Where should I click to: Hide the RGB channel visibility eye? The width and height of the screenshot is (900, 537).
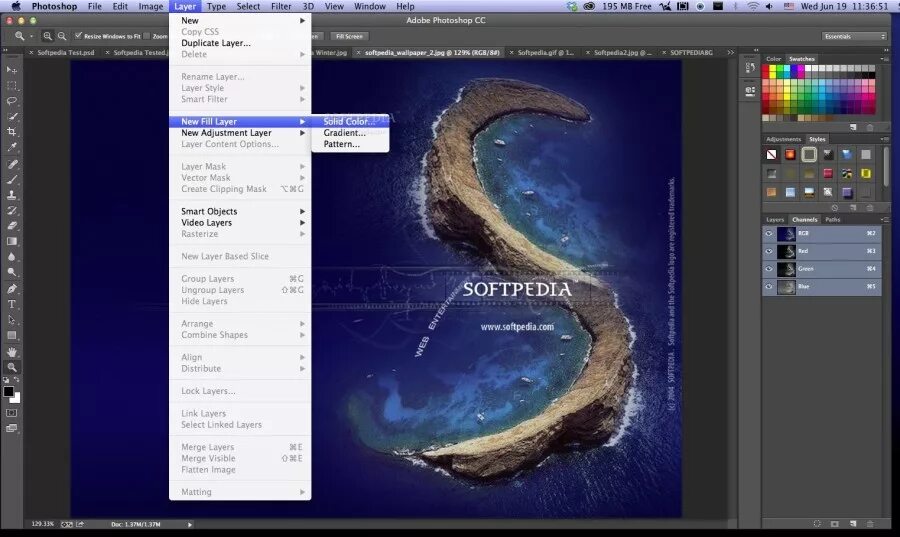tap(769, 234)
